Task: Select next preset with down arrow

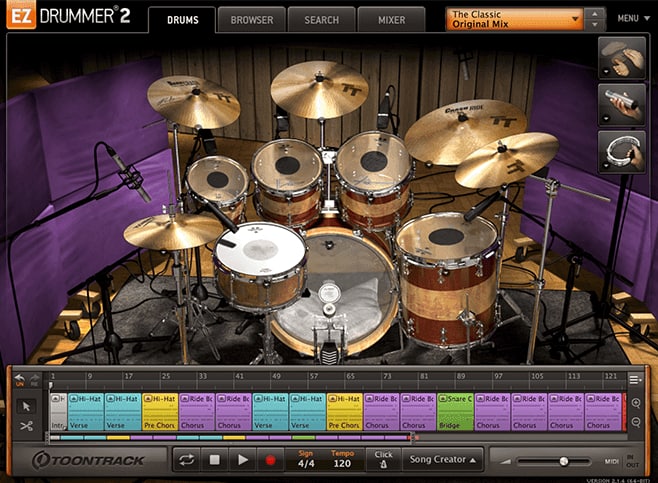Action: 595,25
